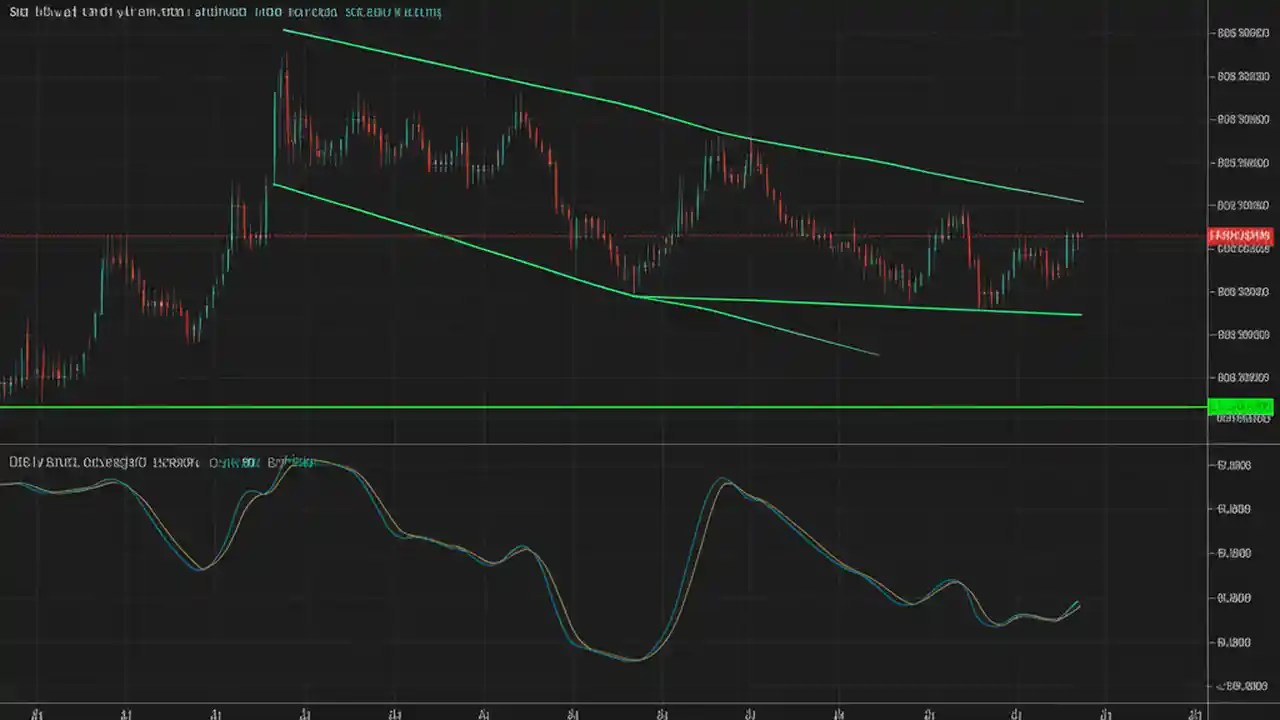The width and height of the screenshot is (1280, 720).
Task: Select the red last-price tag on the price axis
Action: [x=1240, y=236]
